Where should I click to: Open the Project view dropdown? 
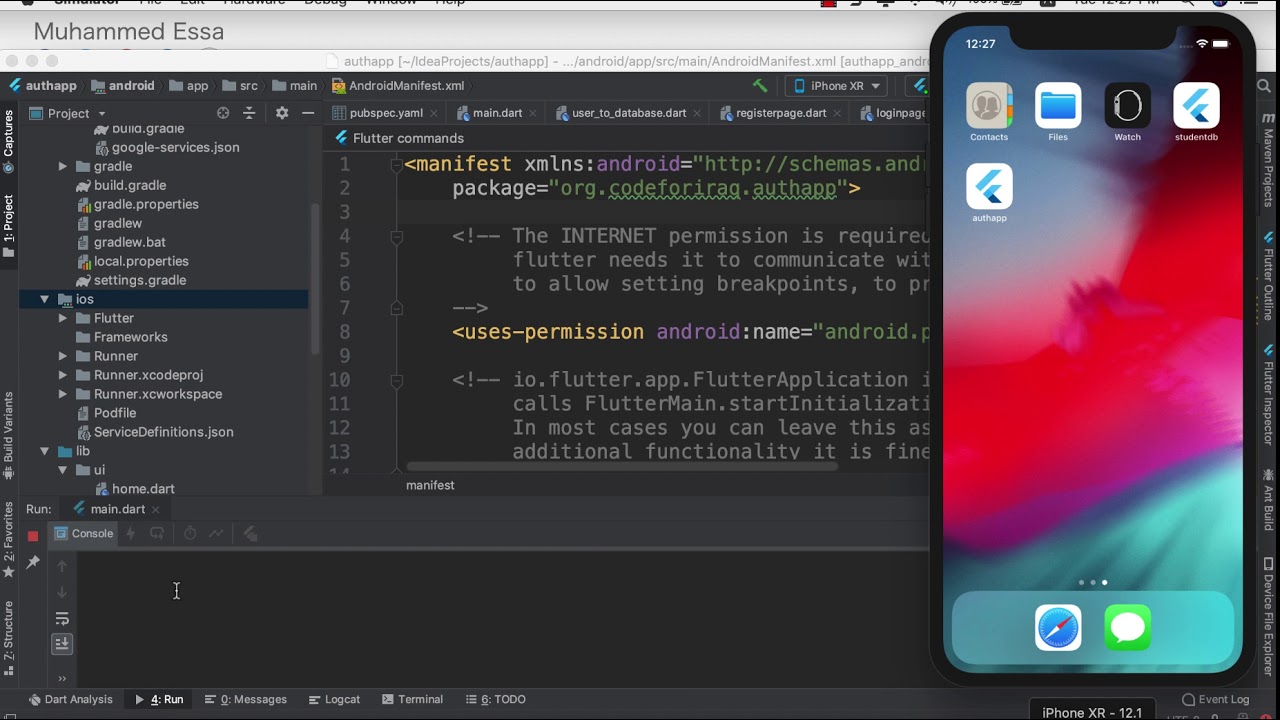click(x=68, y=113)
